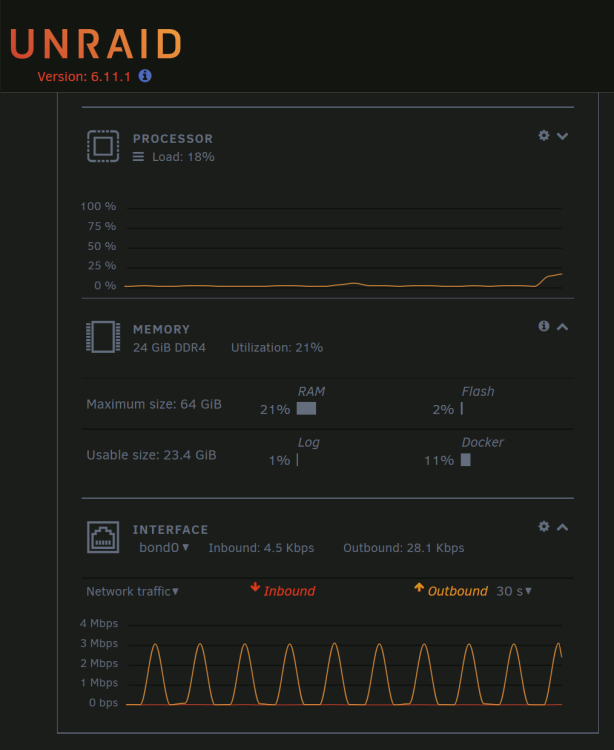Image resolution: width=614 pixels, height=750 pixels.
Task: Click the UNRAID logo
Action: tap(96, 44)
